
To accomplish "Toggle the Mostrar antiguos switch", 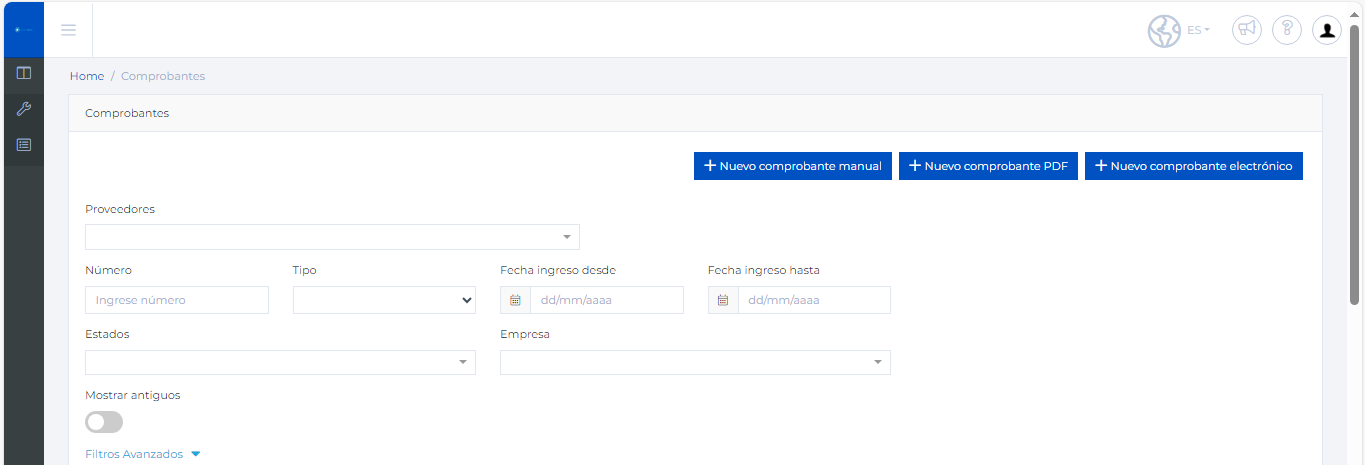I will click(104, 422).
